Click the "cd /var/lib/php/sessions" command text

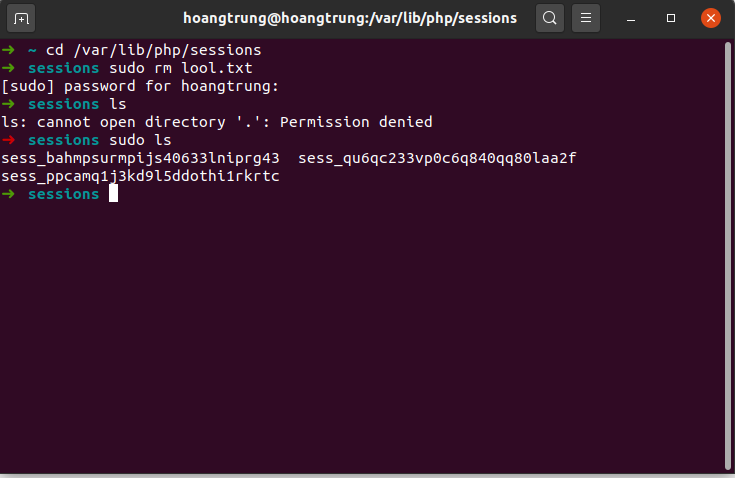[x=154, y=50]
